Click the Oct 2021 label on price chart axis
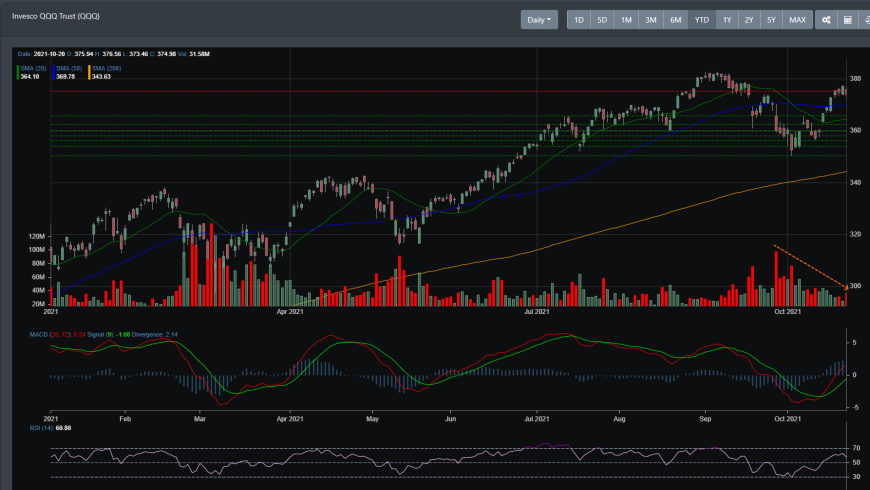The height and width of the screenshot is (490, 870). point(787,312)
